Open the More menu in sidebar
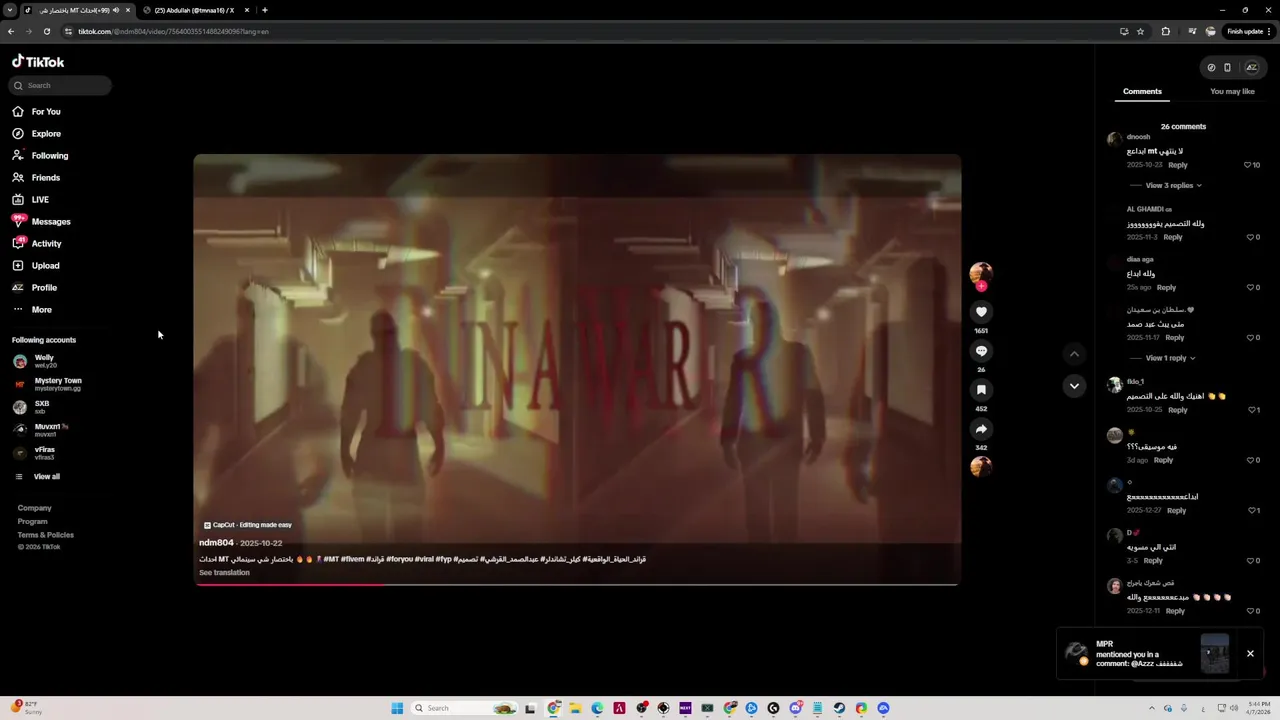 (32, 310)
